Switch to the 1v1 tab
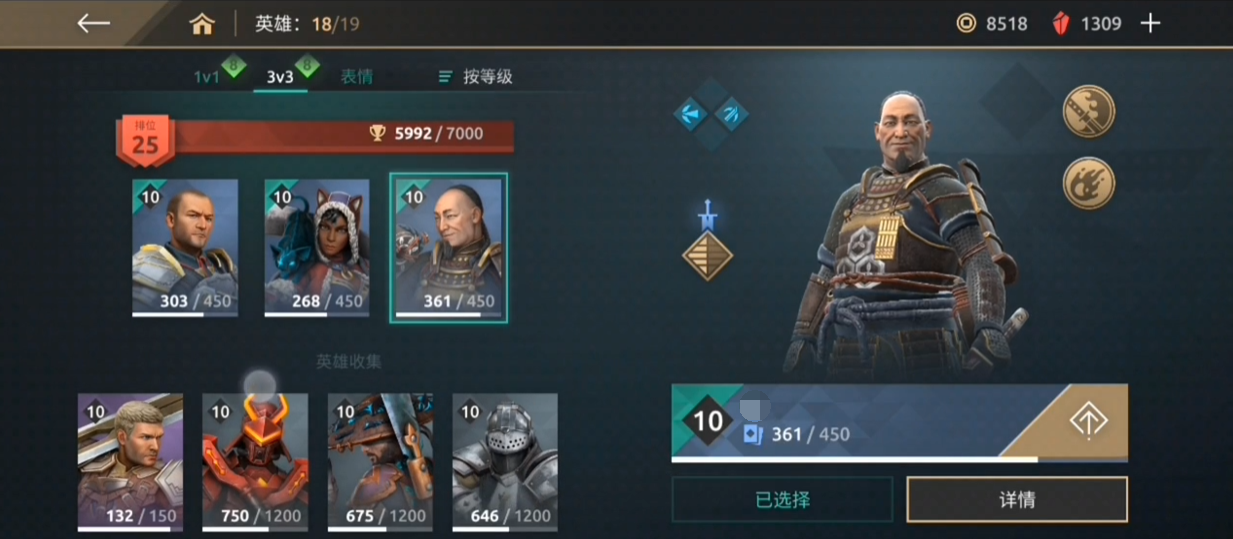The width and height of the screenshot is (1233, 539). pyautogui.click(x=207, y=77)
